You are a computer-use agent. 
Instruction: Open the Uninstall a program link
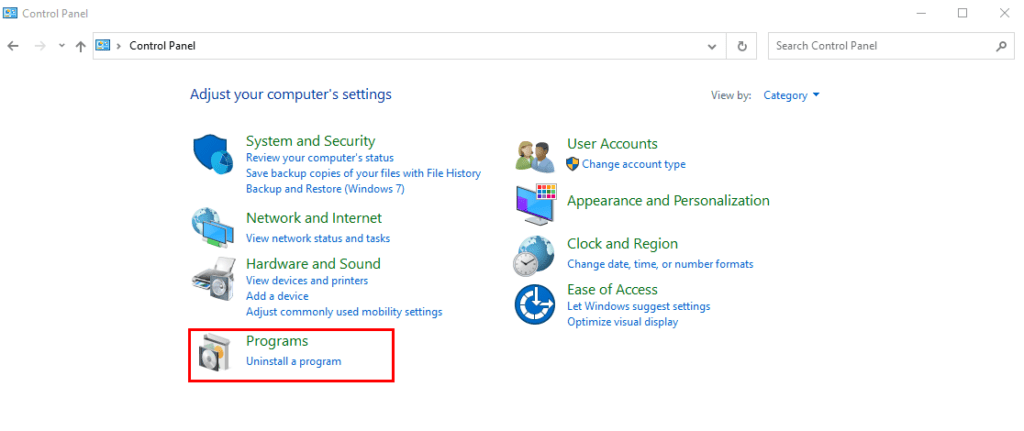point(293,361)
